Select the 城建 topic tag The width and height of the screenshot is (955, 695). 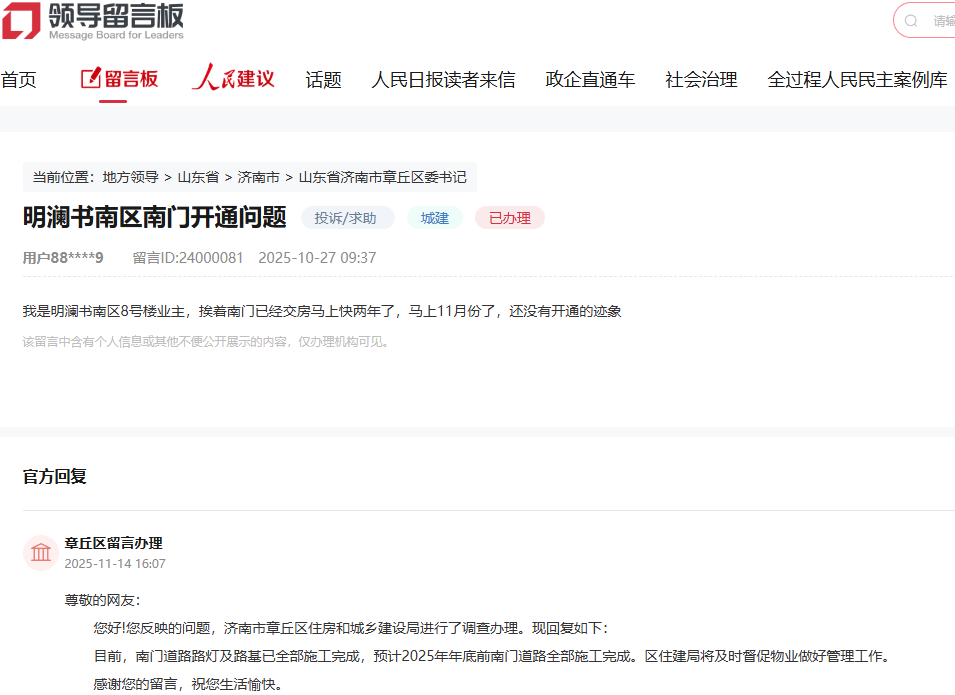[434, 218]
